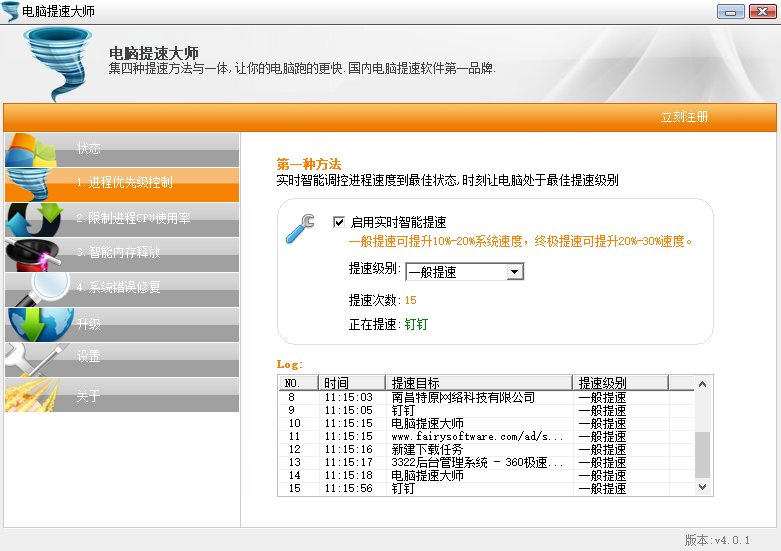This screenshot has width=781, height=551.
Task: Minimize the 电脑提速大师 window
Action: (x=731, y=11)
